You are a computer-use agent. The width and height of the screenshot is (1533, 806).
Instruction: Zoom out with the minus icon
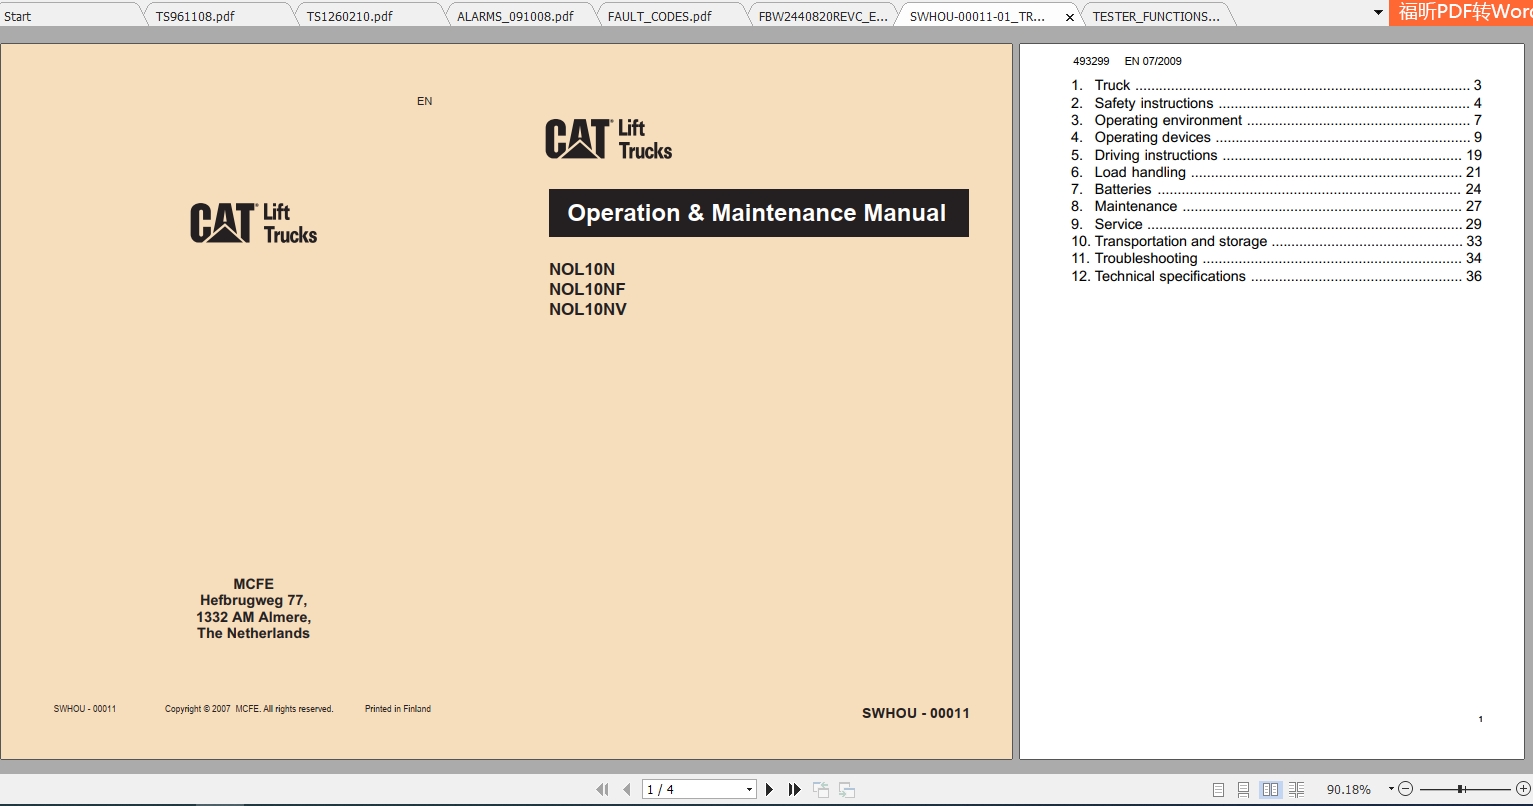coord(1406,789)
